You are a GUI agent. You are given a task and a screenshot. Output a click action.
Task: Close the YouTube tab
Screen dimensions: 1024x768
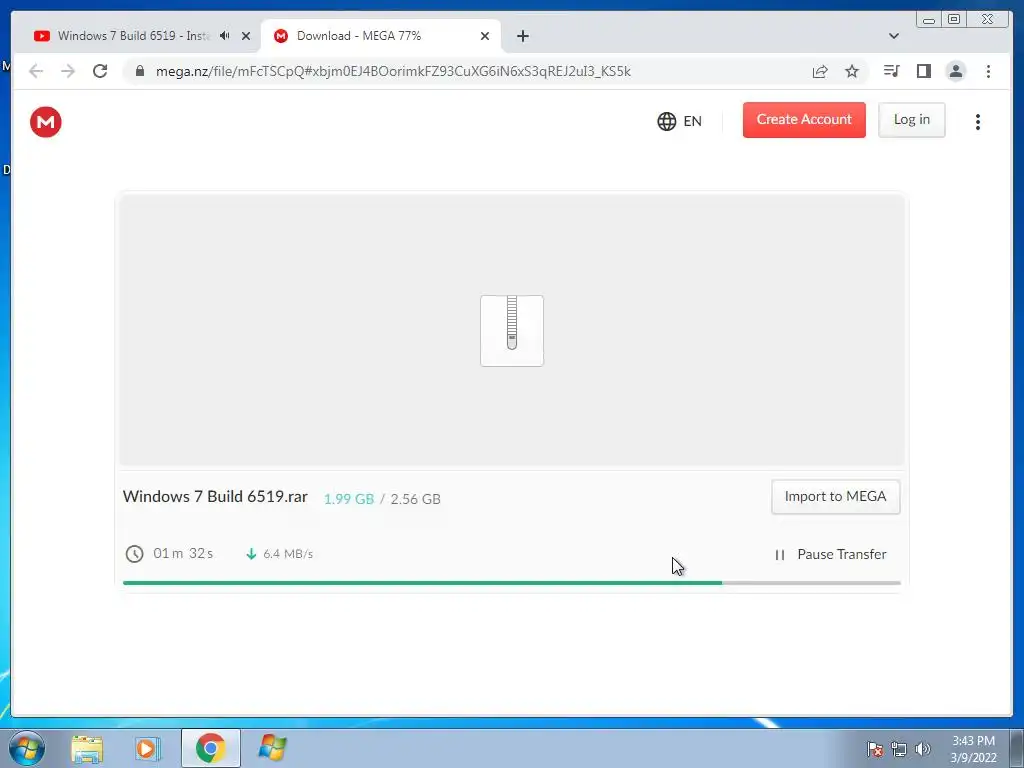point(246,36)
